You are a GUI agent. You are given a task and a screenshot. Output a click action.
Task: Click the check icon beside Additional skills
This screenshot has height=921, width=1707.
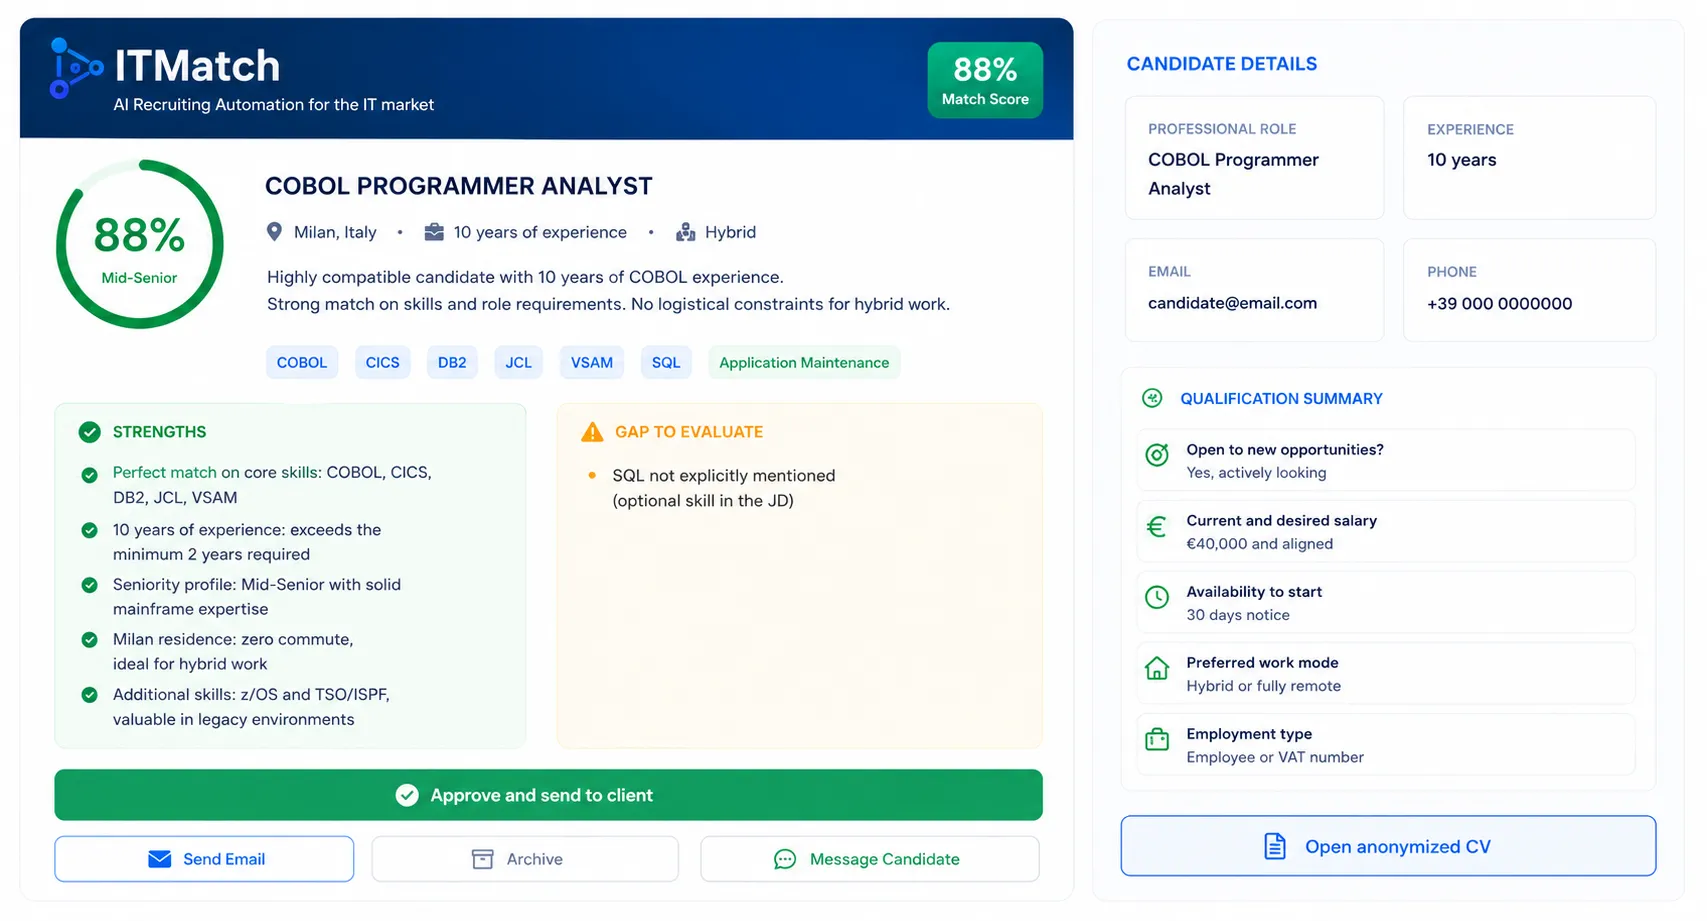(x=89, y=695)
